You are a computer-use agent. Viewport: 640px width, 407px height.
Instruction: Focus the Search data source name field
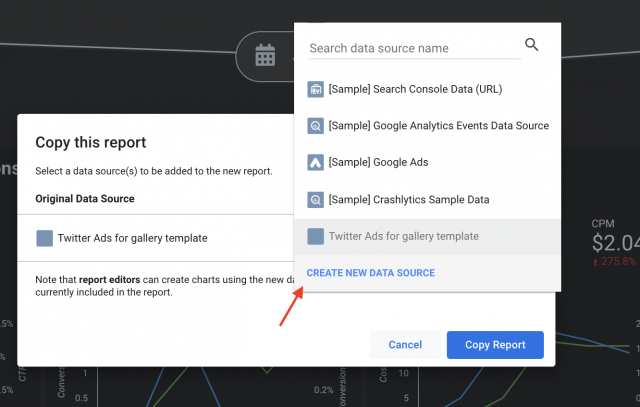410,48
